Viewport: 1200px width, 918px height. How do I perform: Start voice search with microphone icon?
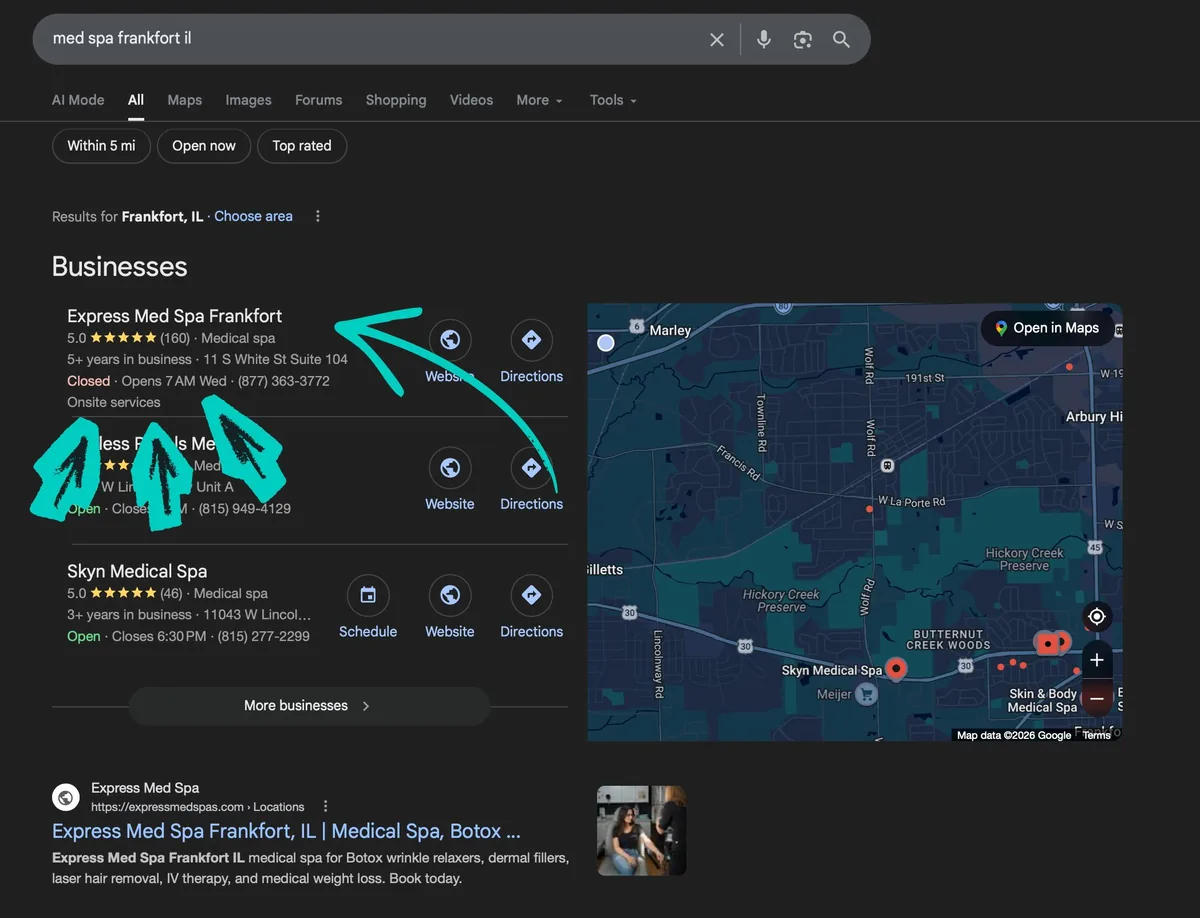click(x=763, y=39)
